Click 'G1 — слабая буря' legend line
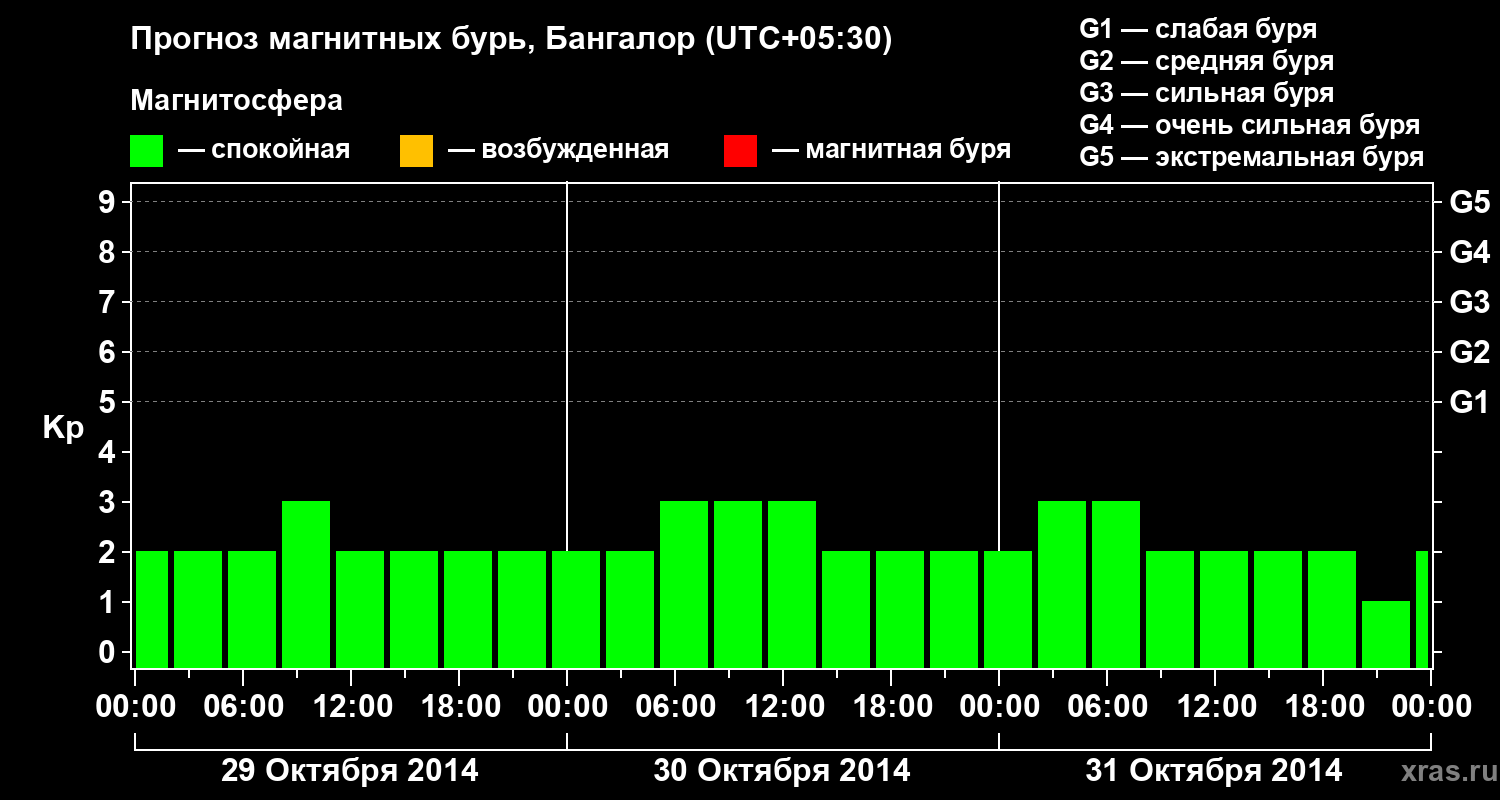Viewport: 1500px width, 800px height. tap(1198, 29)
